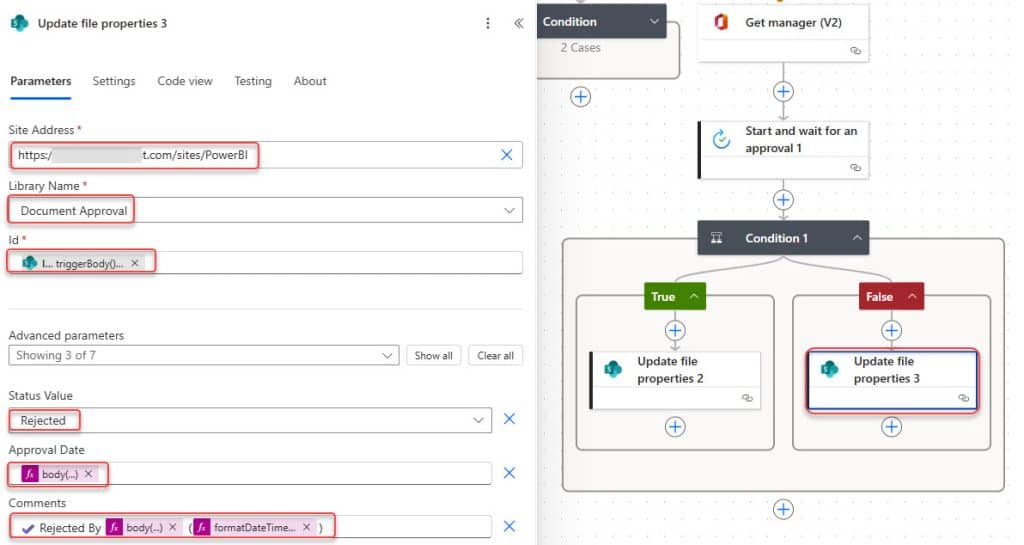Image resolution: width=1024 pixels, height=545 pixels.
Task: Add a step below Condition 1 block
Action: (783, 509)
